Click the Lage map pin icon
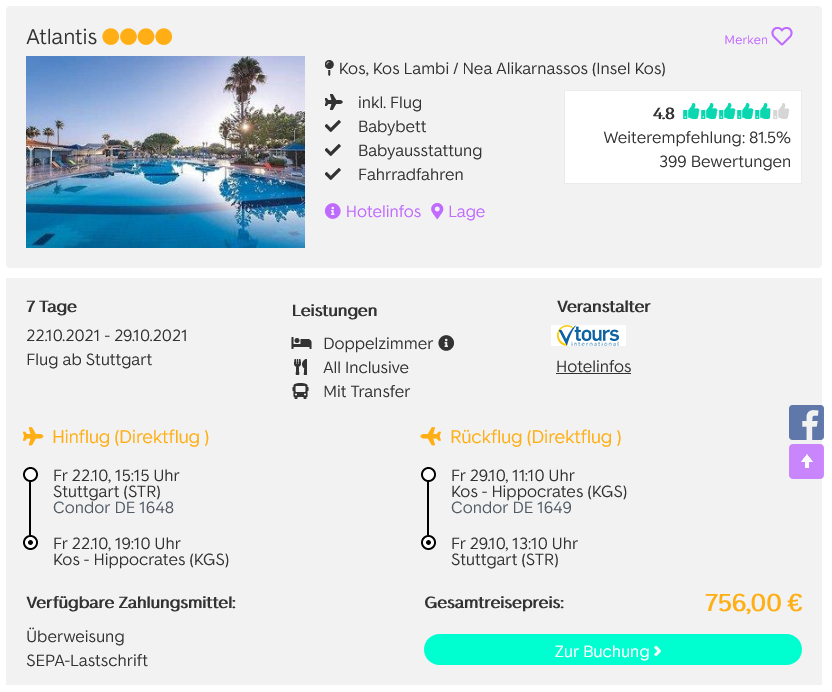 pyautogui.click(x=437, y=211)
